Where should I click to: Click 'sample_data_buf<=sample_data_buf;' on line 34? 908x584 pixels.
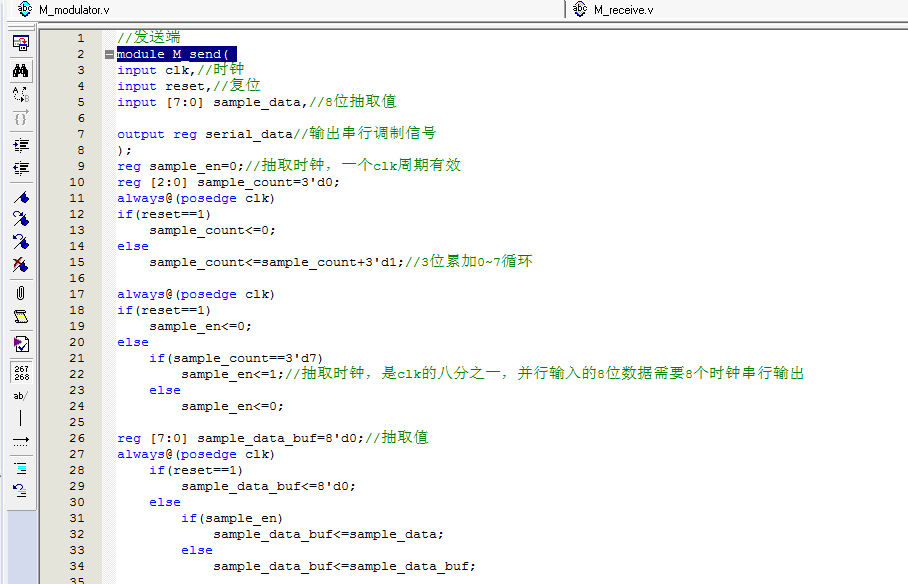345,567
